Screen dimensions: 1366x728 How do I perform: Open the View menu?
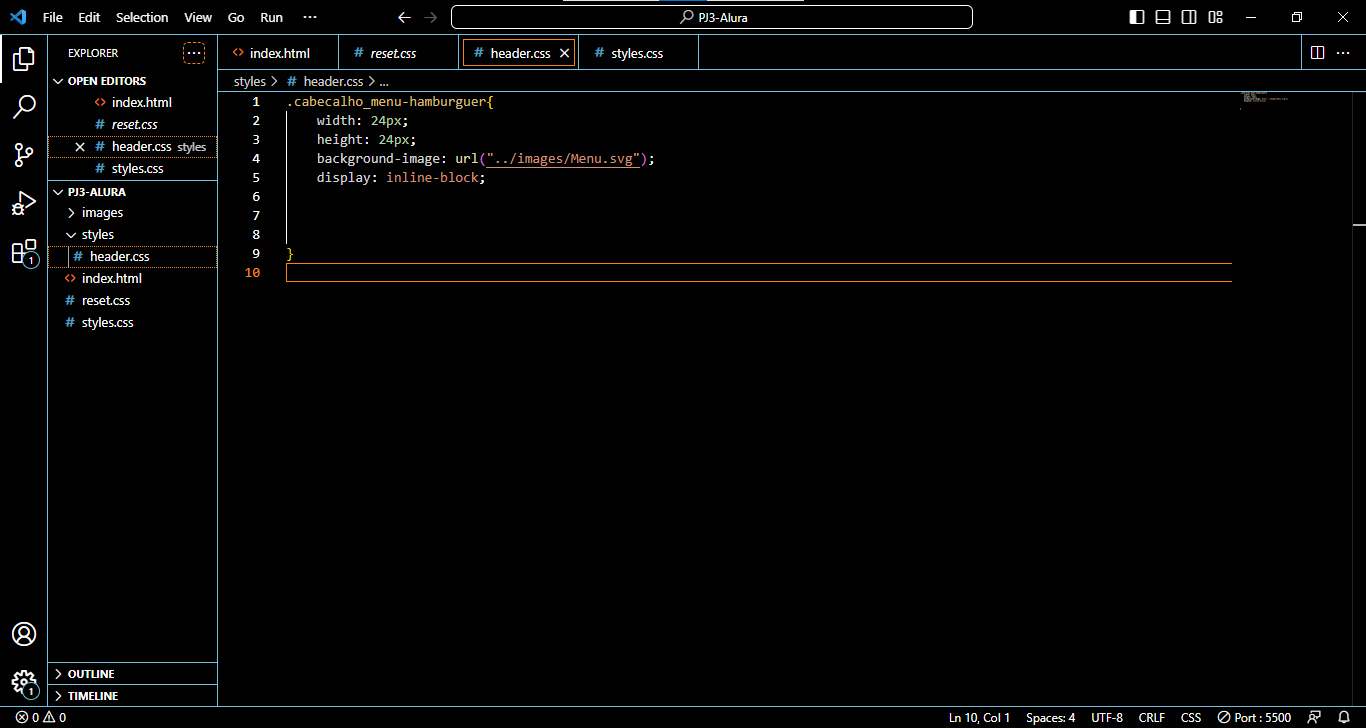(198, 17)
